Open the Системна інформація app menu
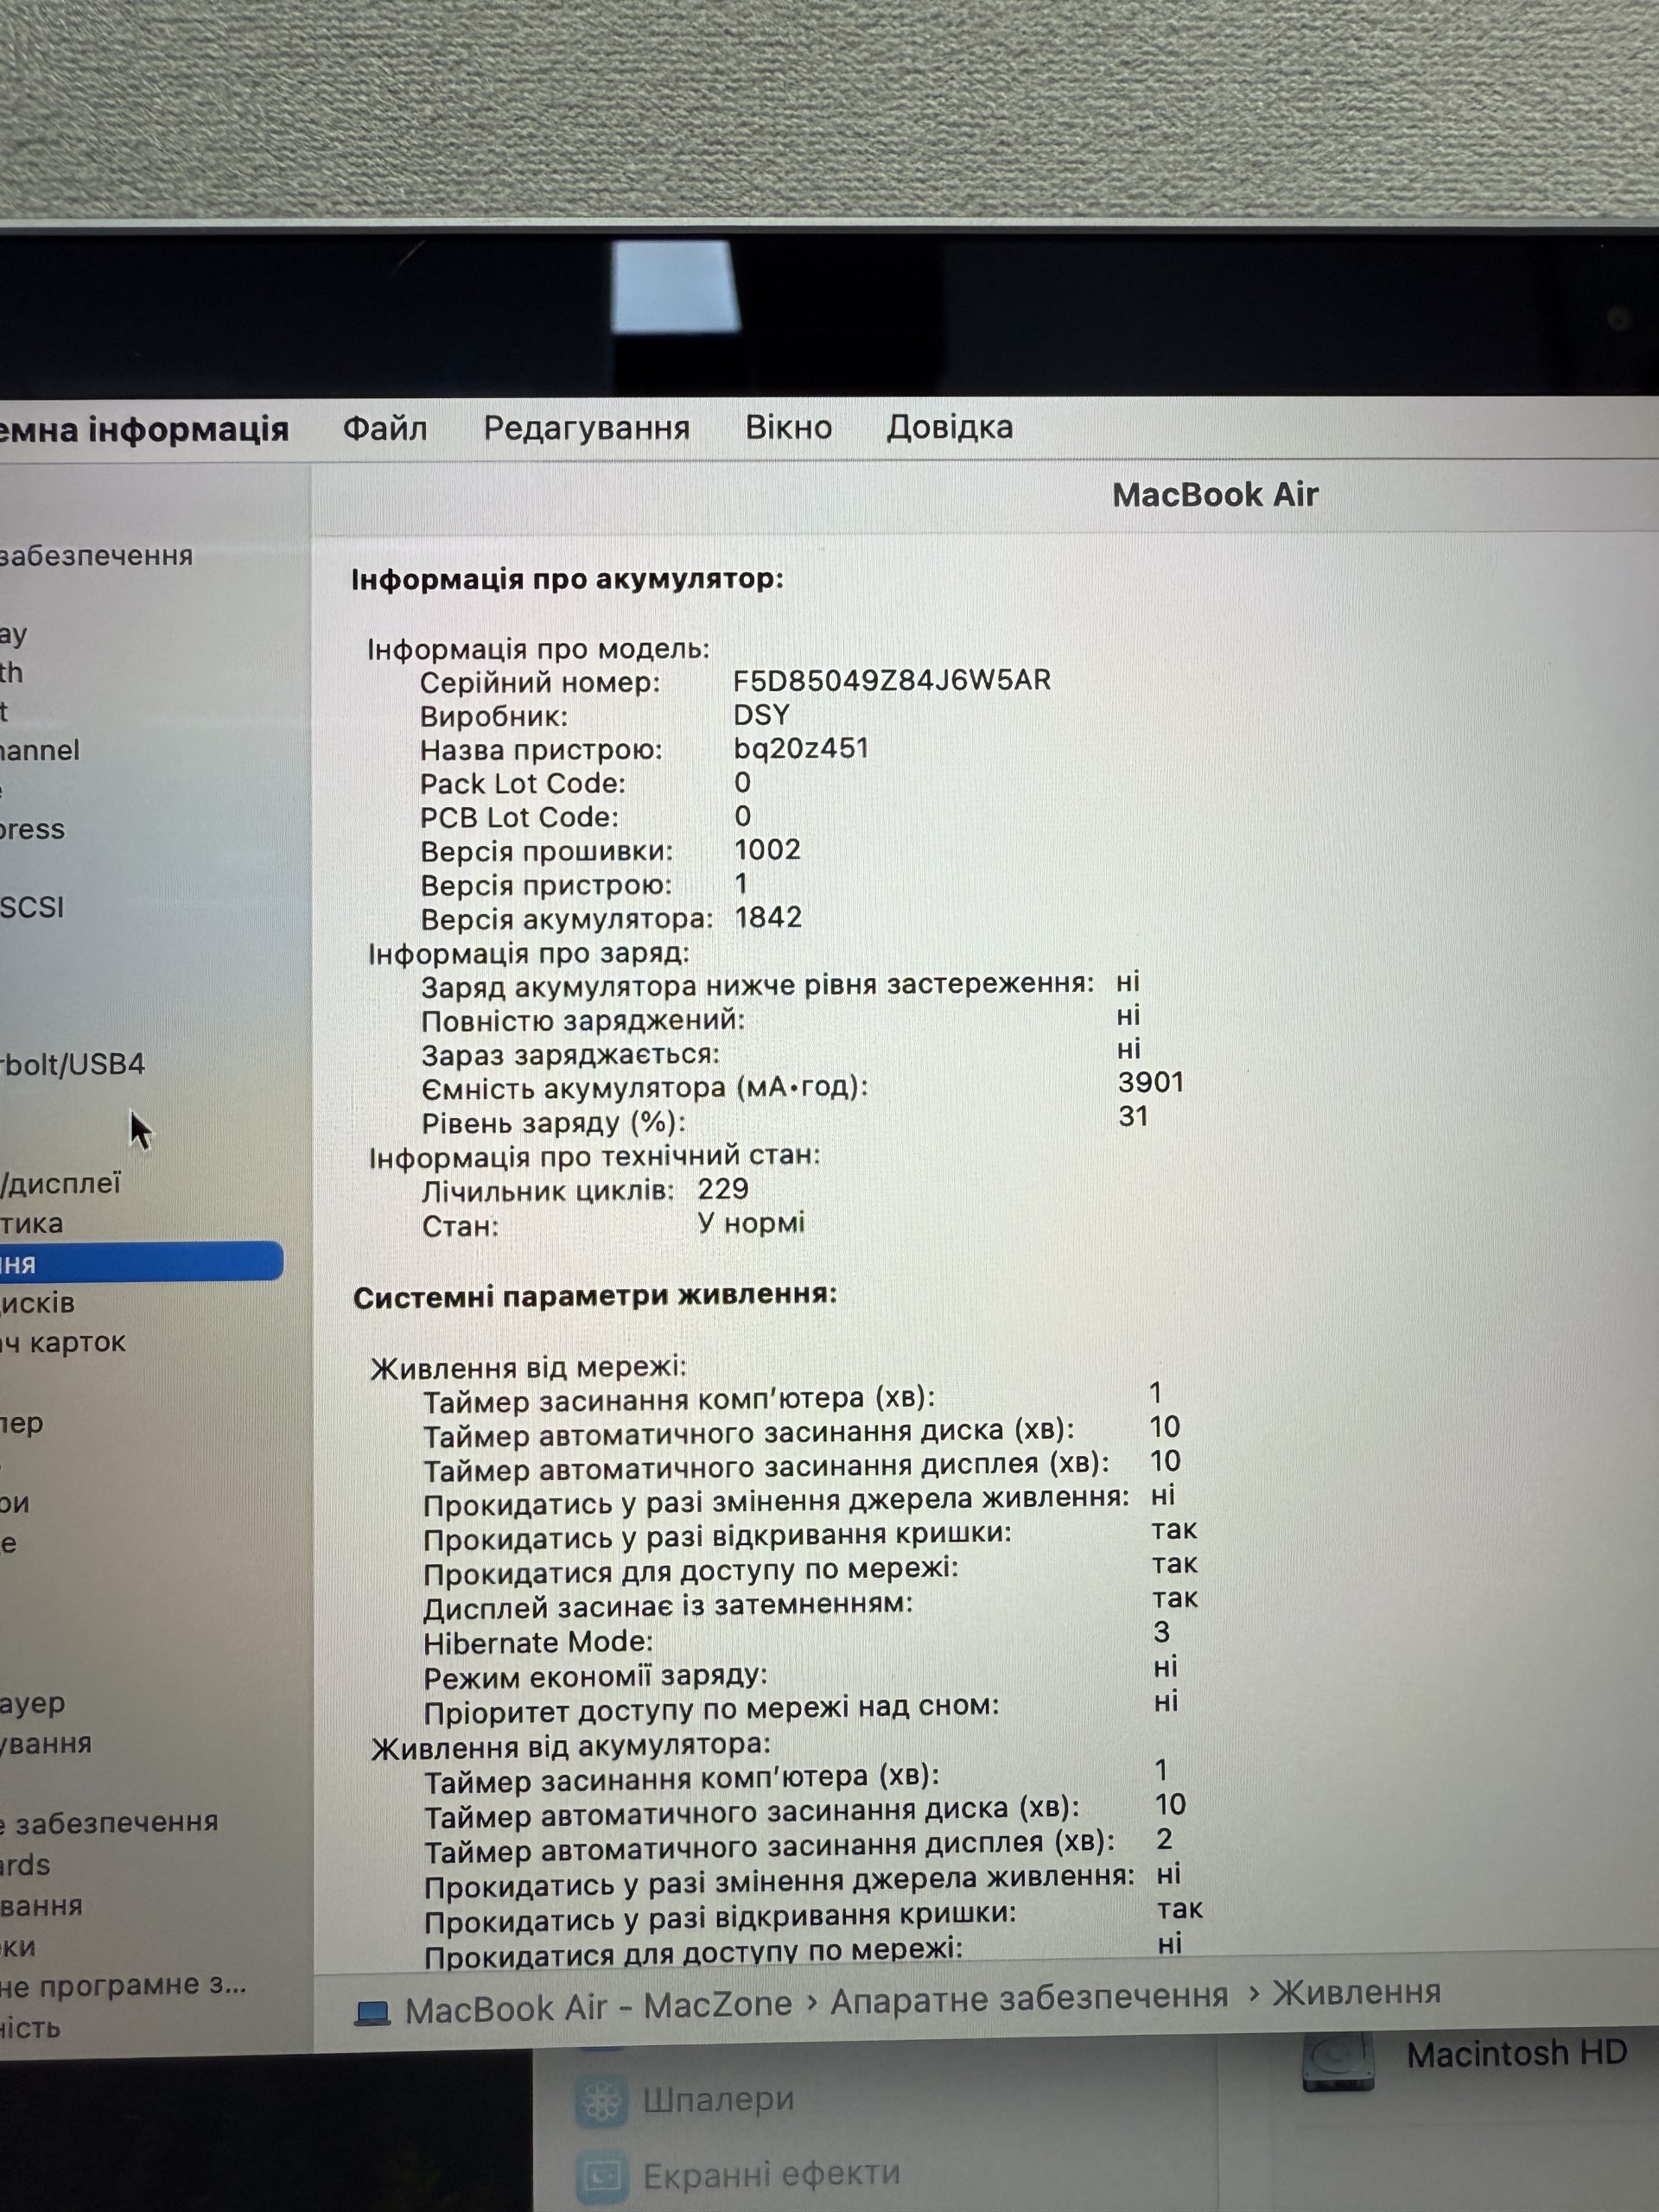Viewport: 1659px width, 2212px height. [144, 430]
